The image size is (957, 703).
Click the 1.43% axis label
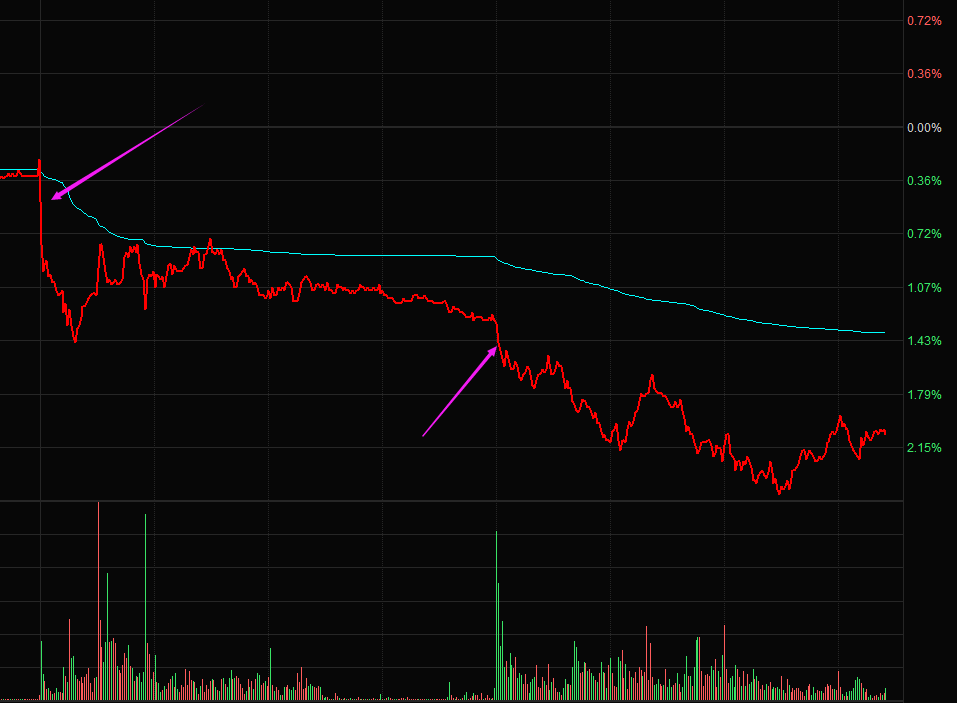tap(924, 341)
